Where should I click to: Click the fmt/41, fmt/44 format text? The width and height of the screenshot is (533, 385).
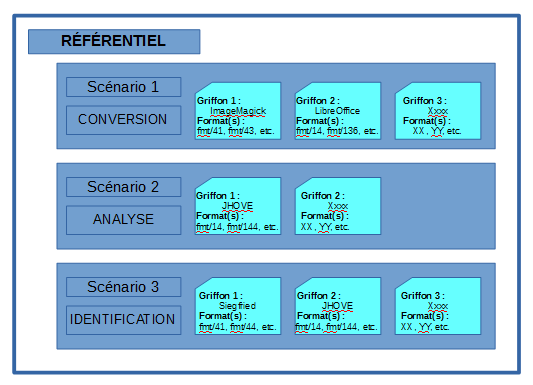coord(238,327)
